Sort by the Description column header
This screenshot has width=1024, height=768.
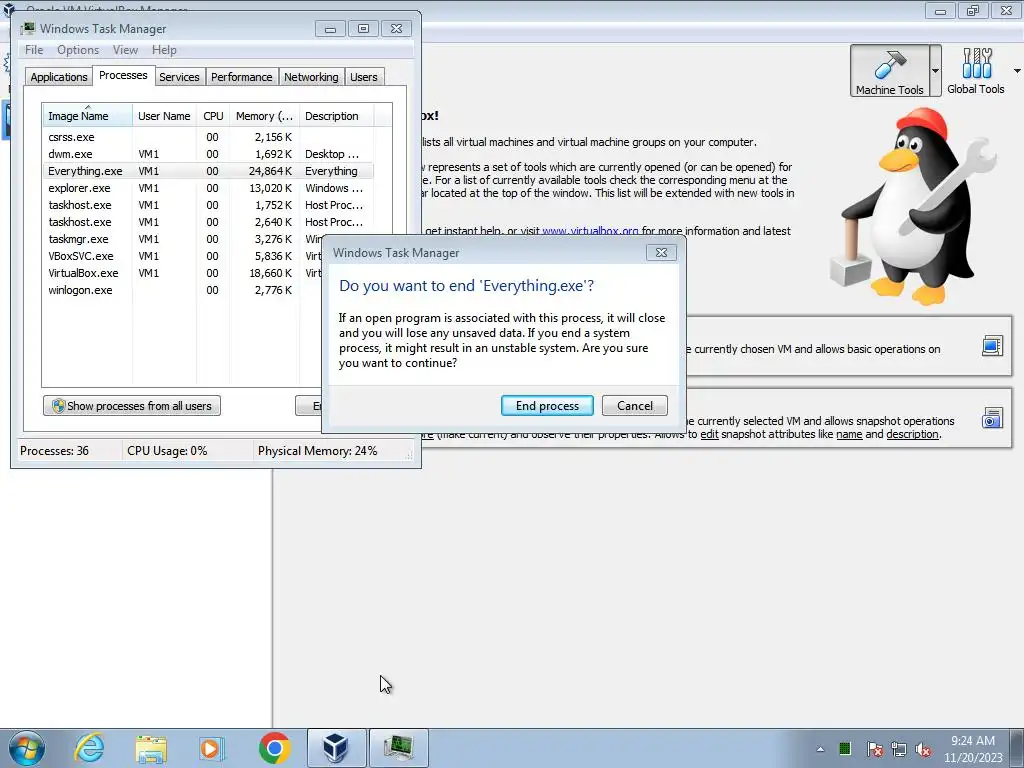336,116
